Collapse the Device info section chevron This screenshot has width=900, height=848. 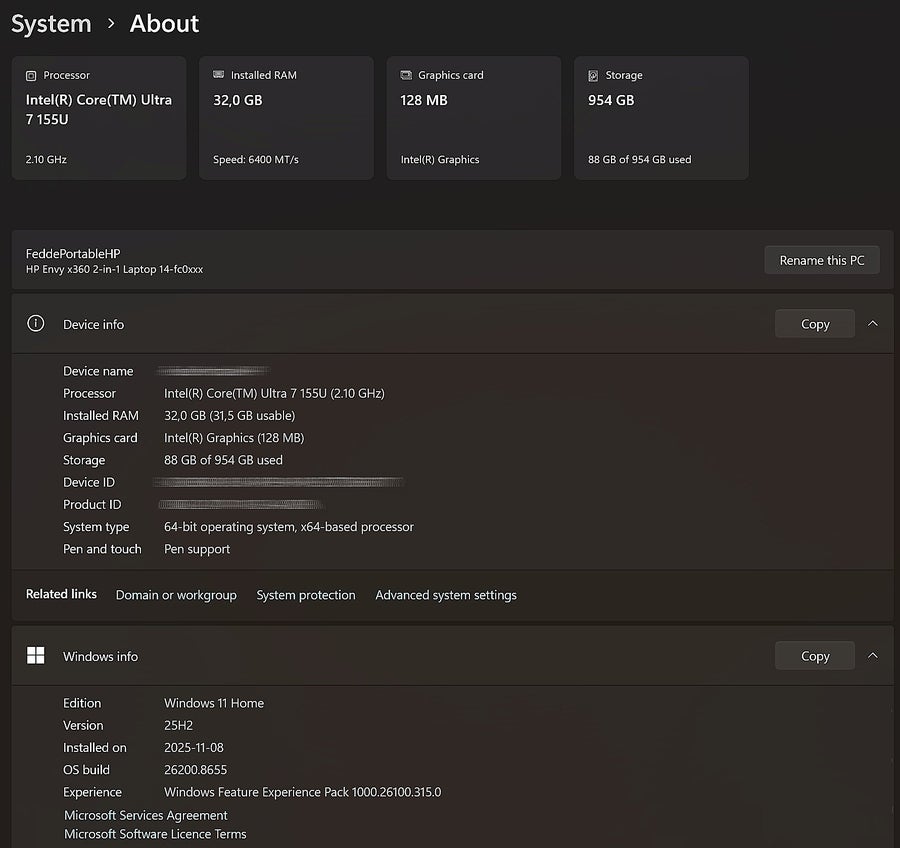coord(872,324)
